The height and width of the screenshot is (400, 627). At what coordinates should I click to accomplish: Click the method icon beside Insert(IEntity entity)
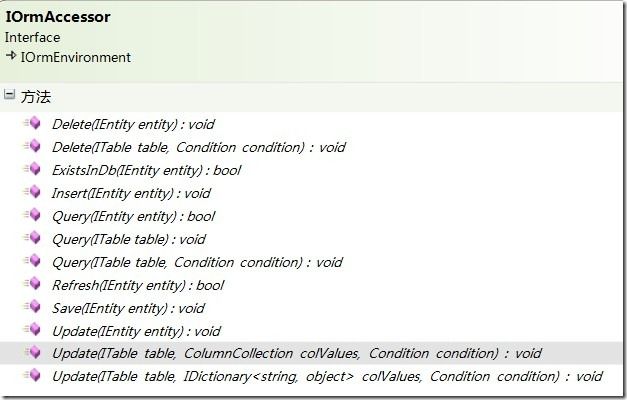[32, 192]
